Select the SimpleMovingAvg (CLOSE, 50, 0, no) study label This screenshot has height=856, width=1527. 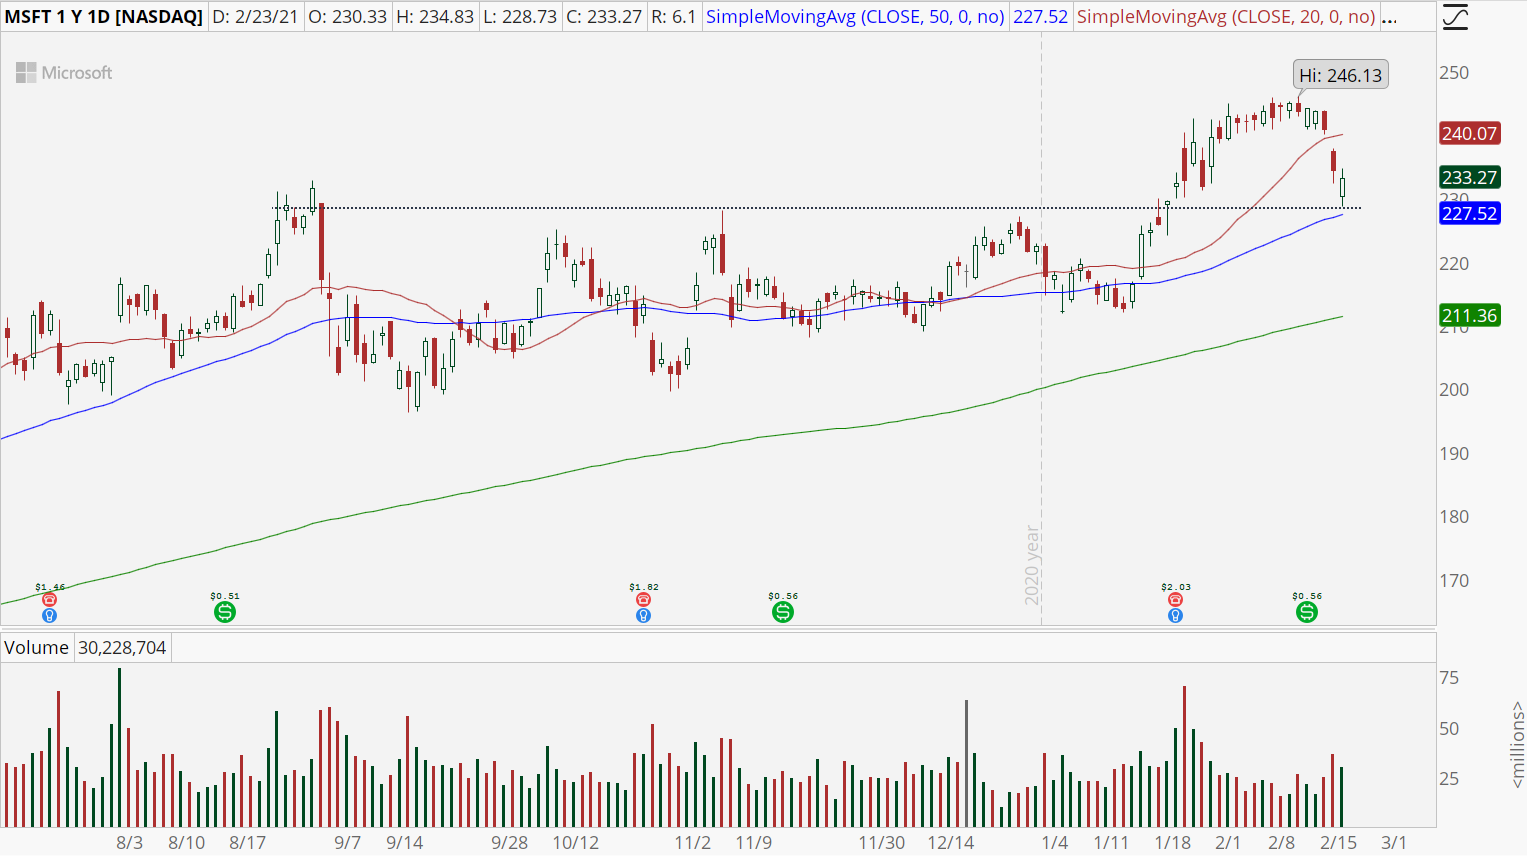(x=855, y=17)
